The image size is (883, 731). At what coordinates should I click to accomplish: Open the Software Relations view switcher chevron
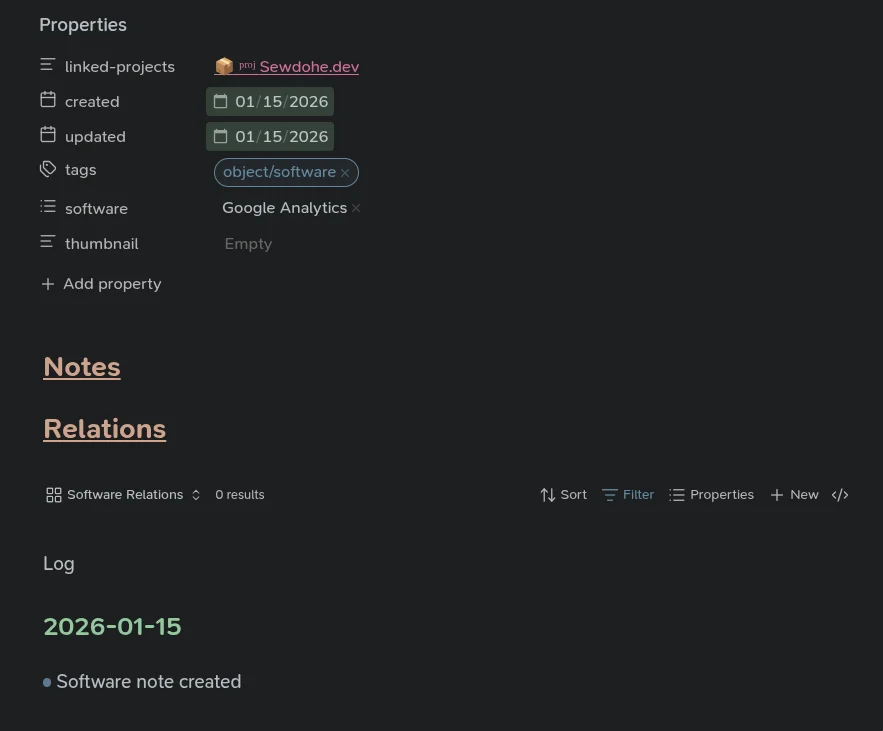(x=195, y=494)
